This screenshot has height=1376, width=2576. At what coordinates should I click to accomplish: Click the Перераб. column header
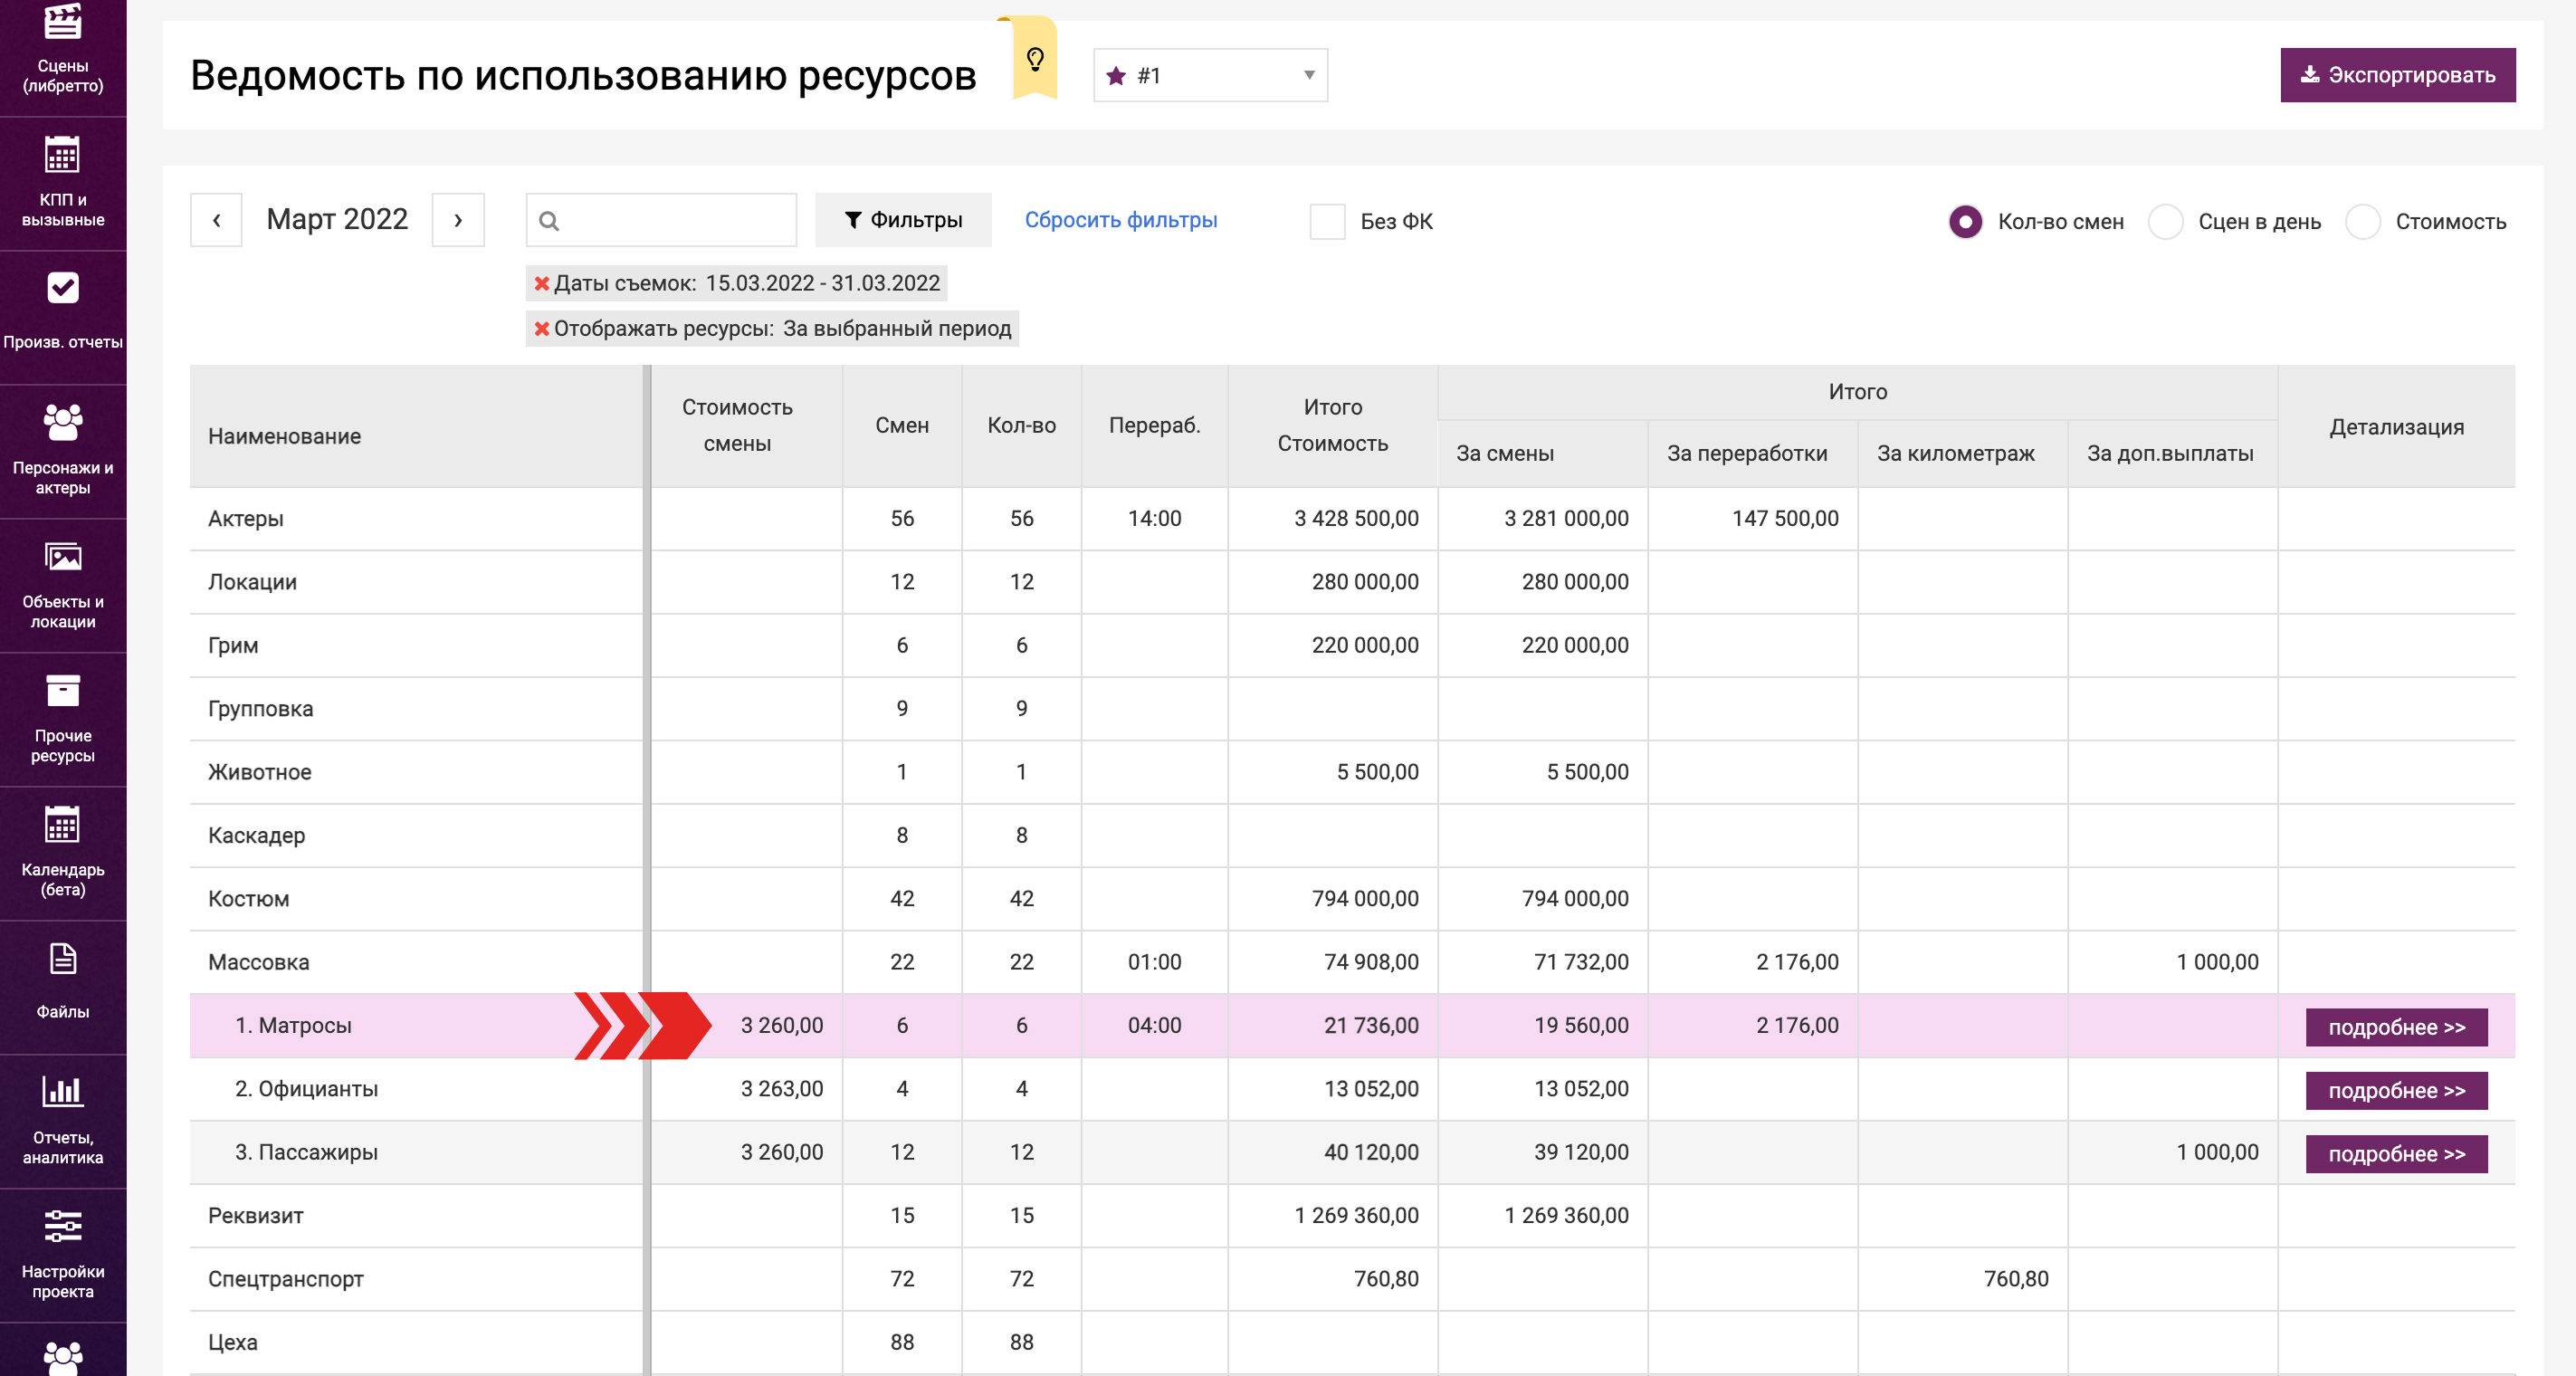[1154, 426]
